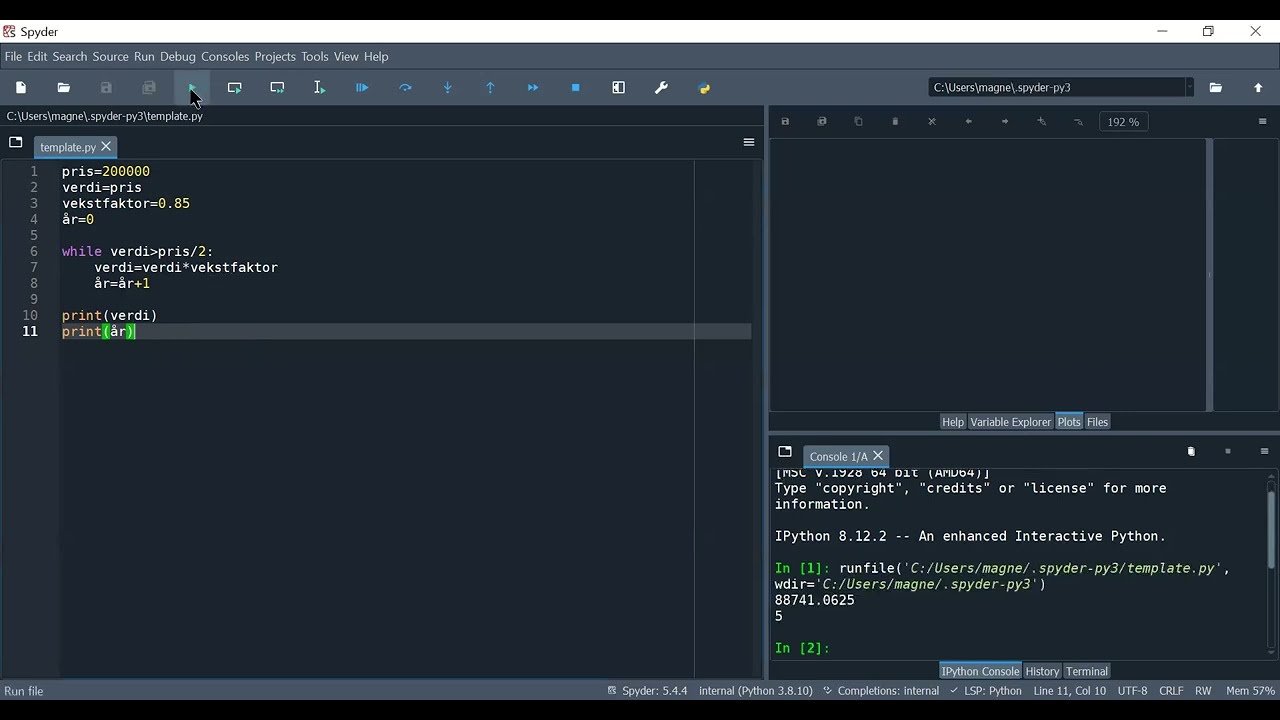Interrupt kernel stop icon in console
This screenshot has width=1280, height=720.
click(x=1228, y=452)
